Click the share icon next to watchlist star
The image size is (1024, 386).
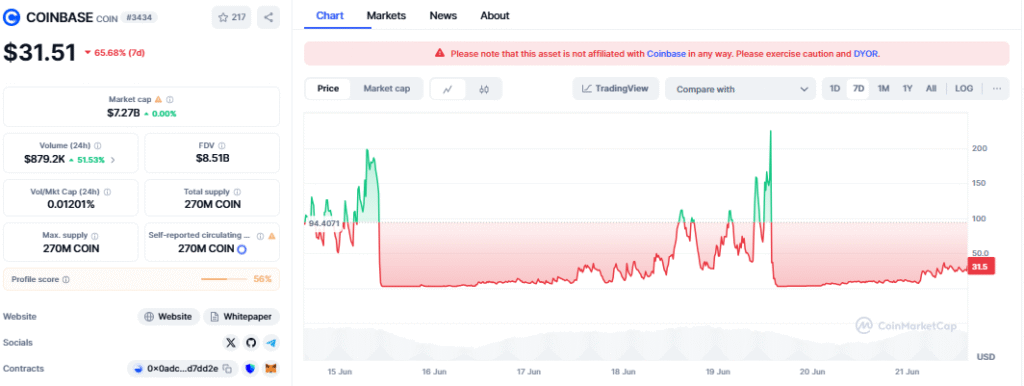point(268,18)
